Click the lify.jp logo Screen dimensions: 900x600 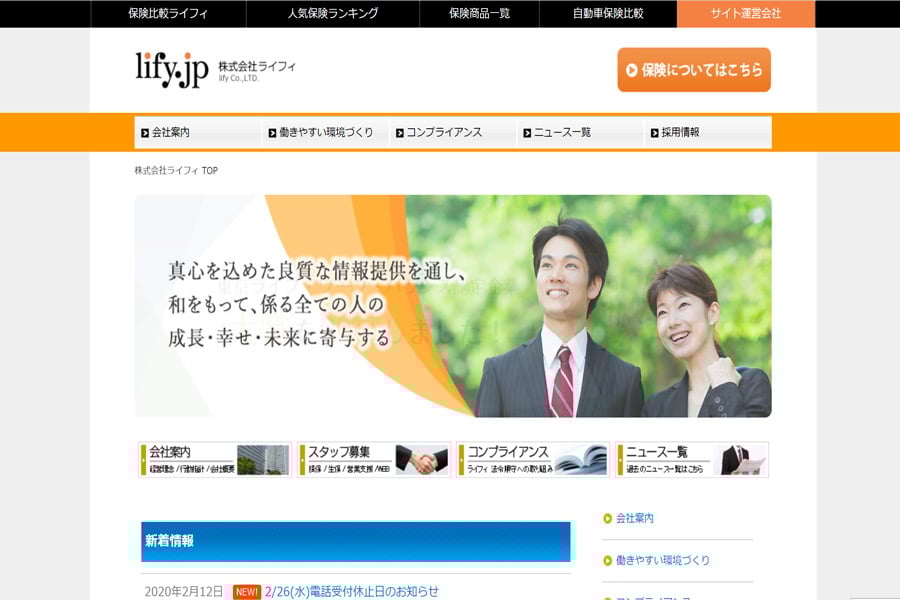point(172,69)
